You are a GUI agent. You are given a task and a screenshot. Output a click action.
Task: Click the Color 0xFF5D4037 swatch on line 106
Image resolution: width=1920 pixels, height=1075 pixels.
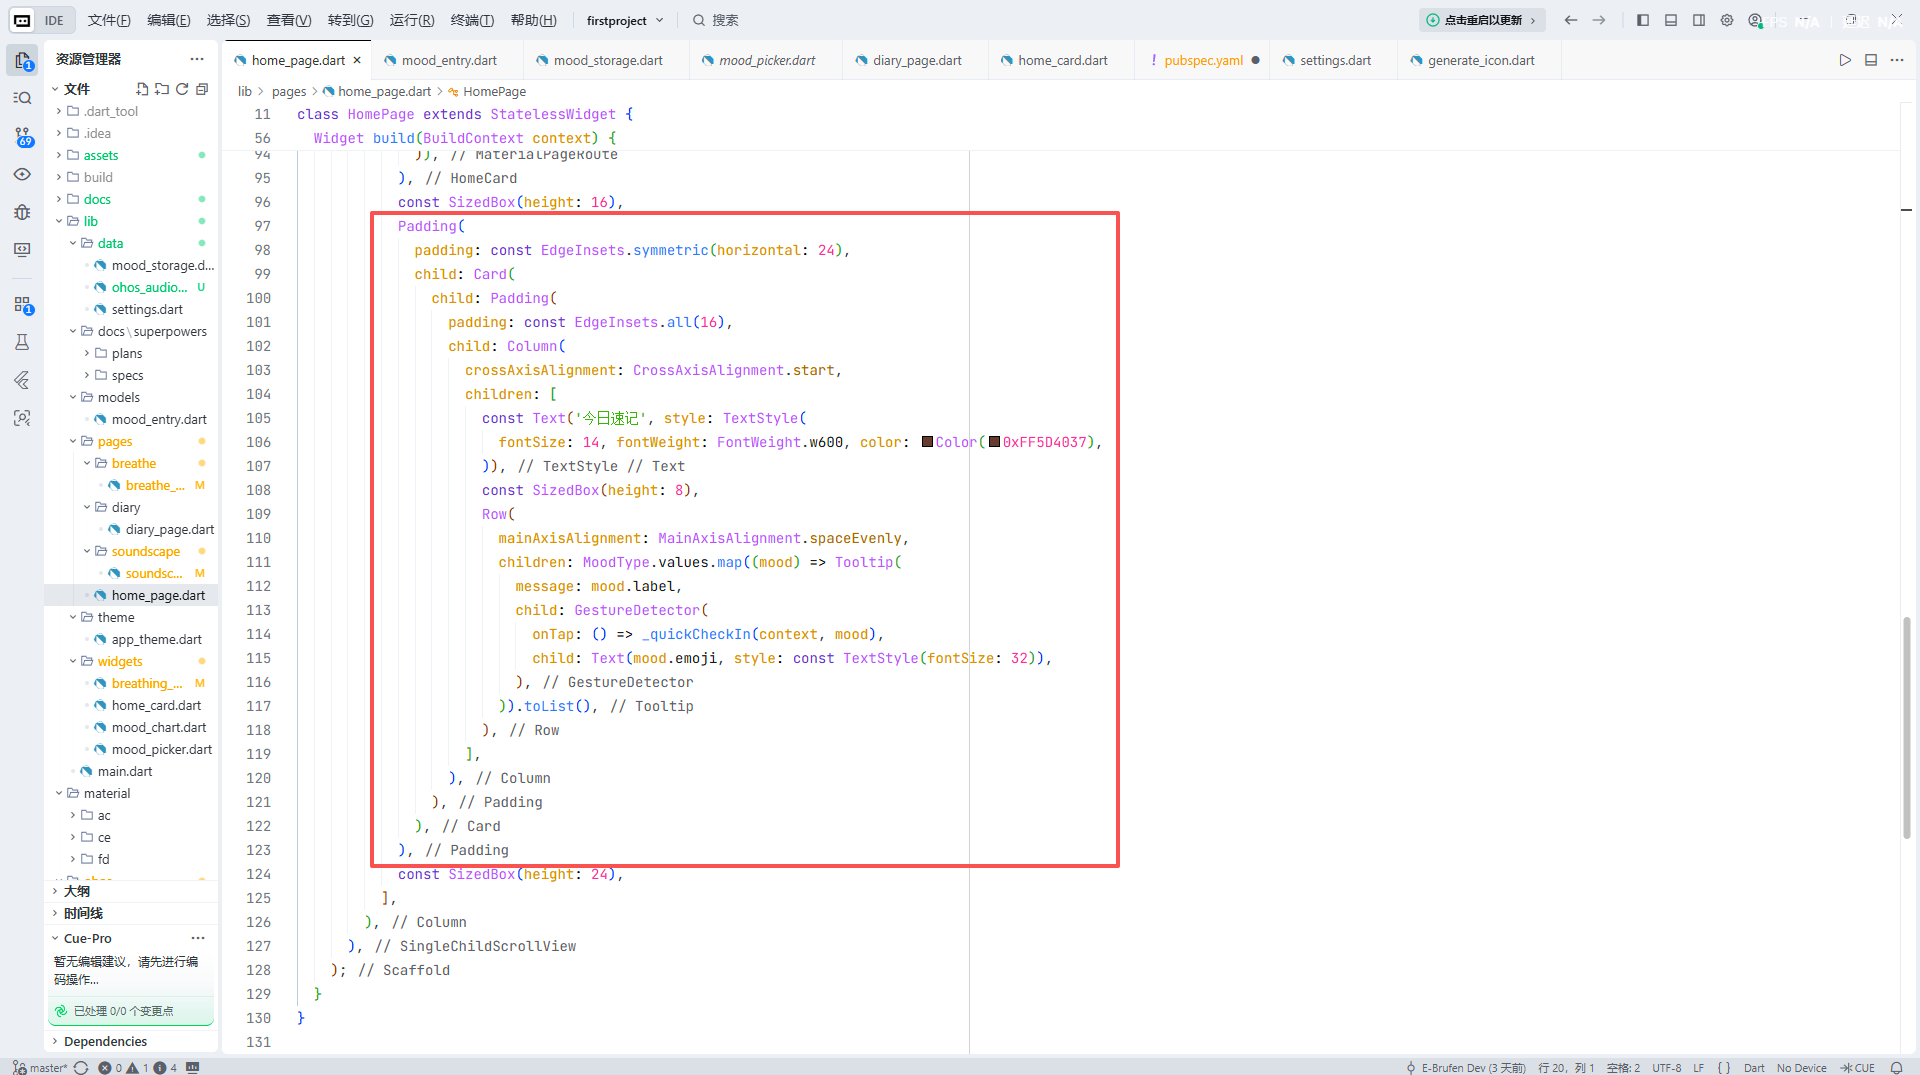coord(995,442)
